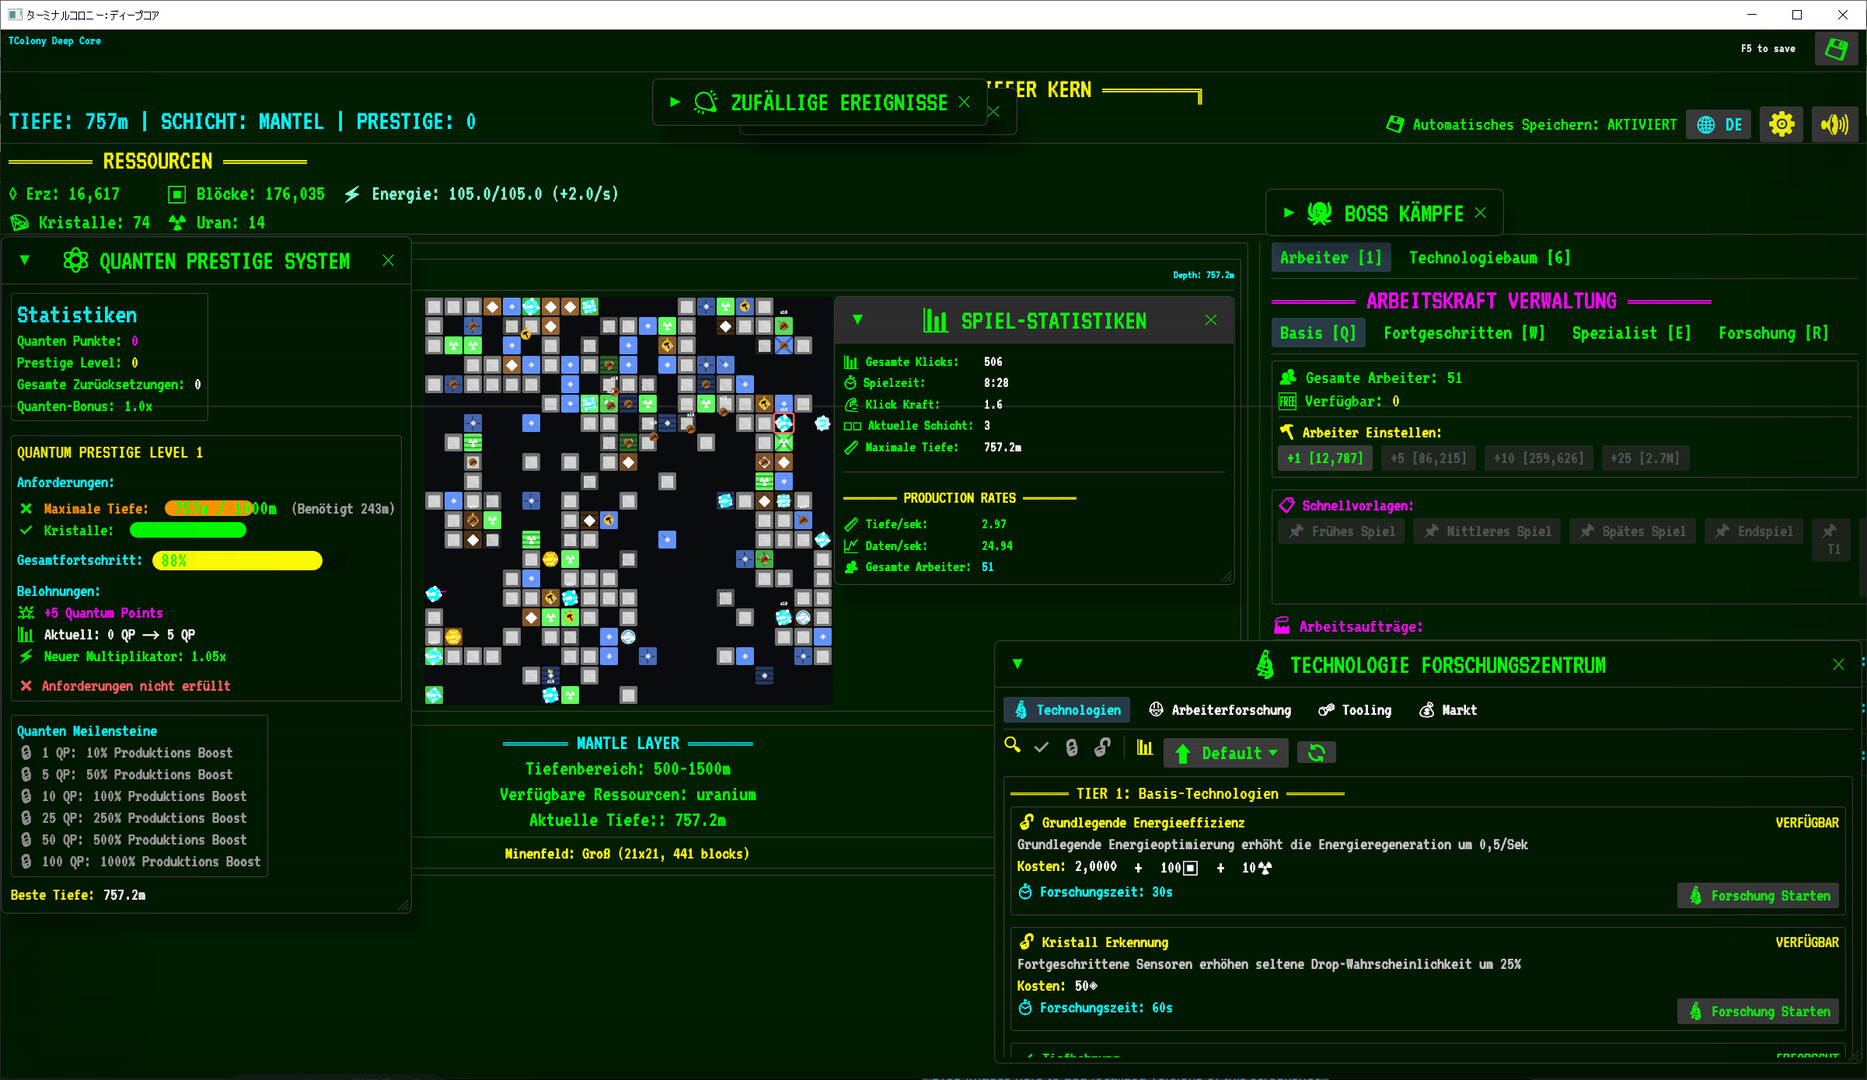Toggle the Automatisches Speichern setting
Image resolution: width=1867 pixels, height=1080 pixels.
pos(1531,125)
